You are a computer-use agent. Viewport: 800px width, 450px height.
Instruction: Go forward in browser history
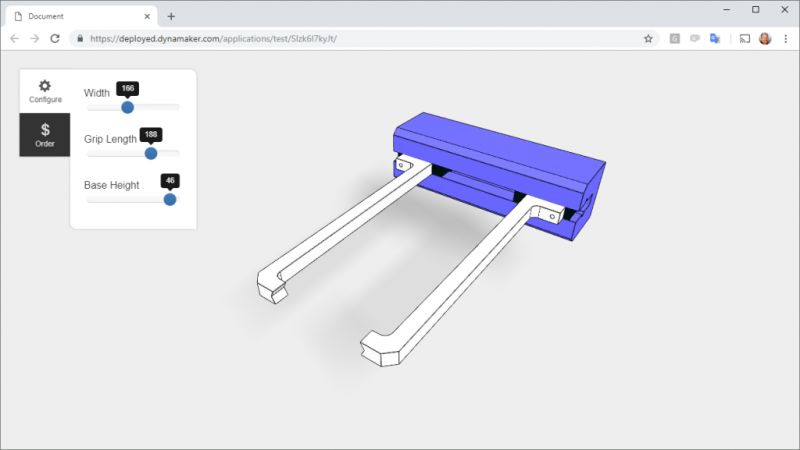pos(34,39)
